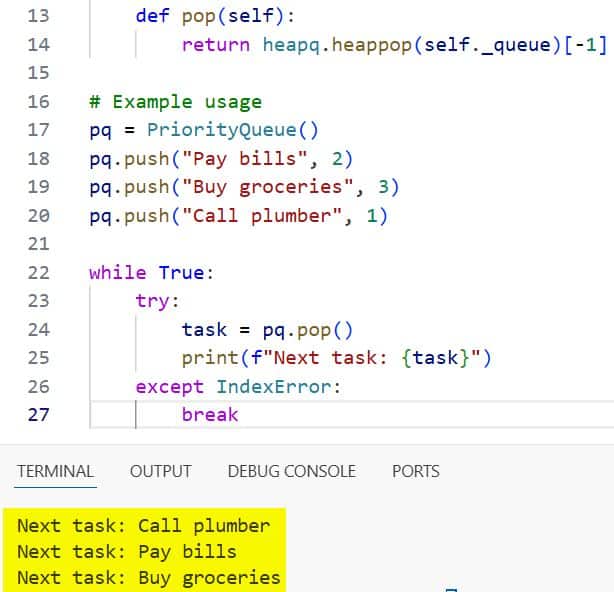This screenshot has width=614, height=592.
Task: Click 'task = pq.pop()' assignment
Action: pyautogui.click(x=267, y=330)
